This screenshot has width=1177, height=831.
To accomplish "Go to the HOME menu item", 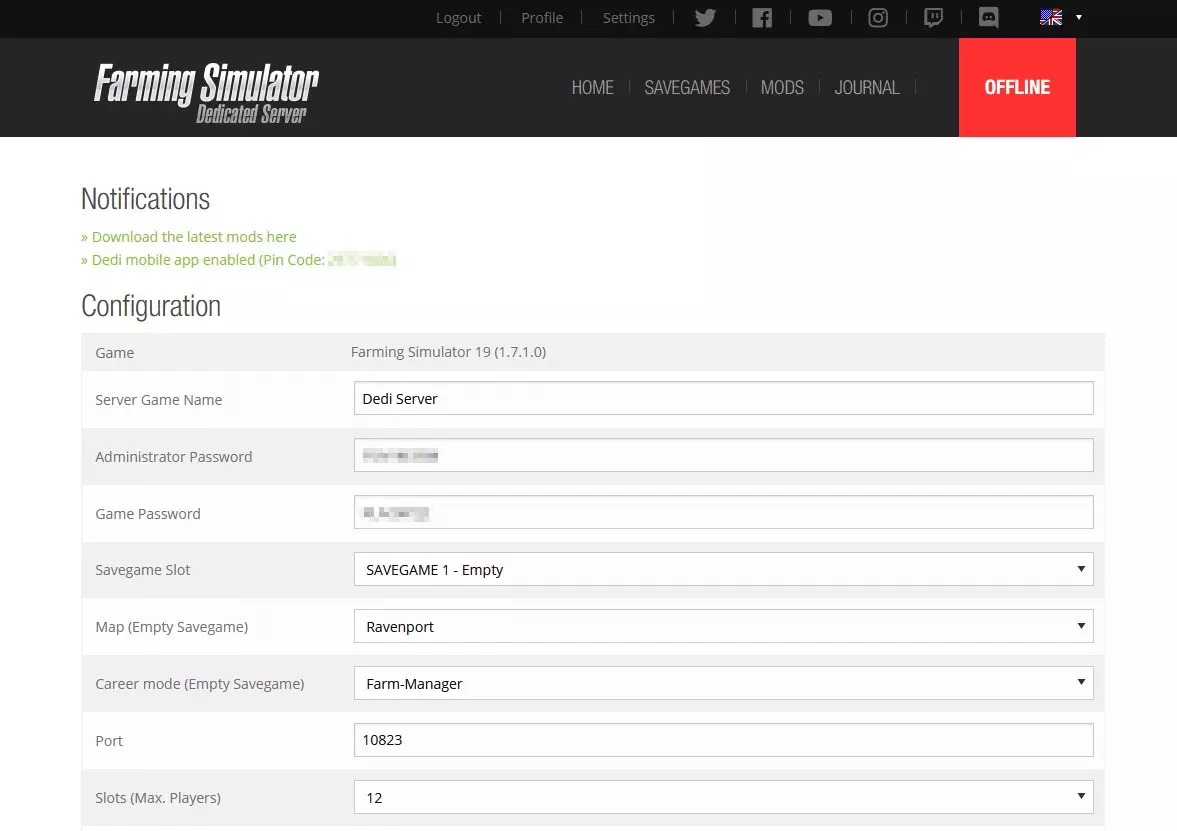I will tap(592, 87).
